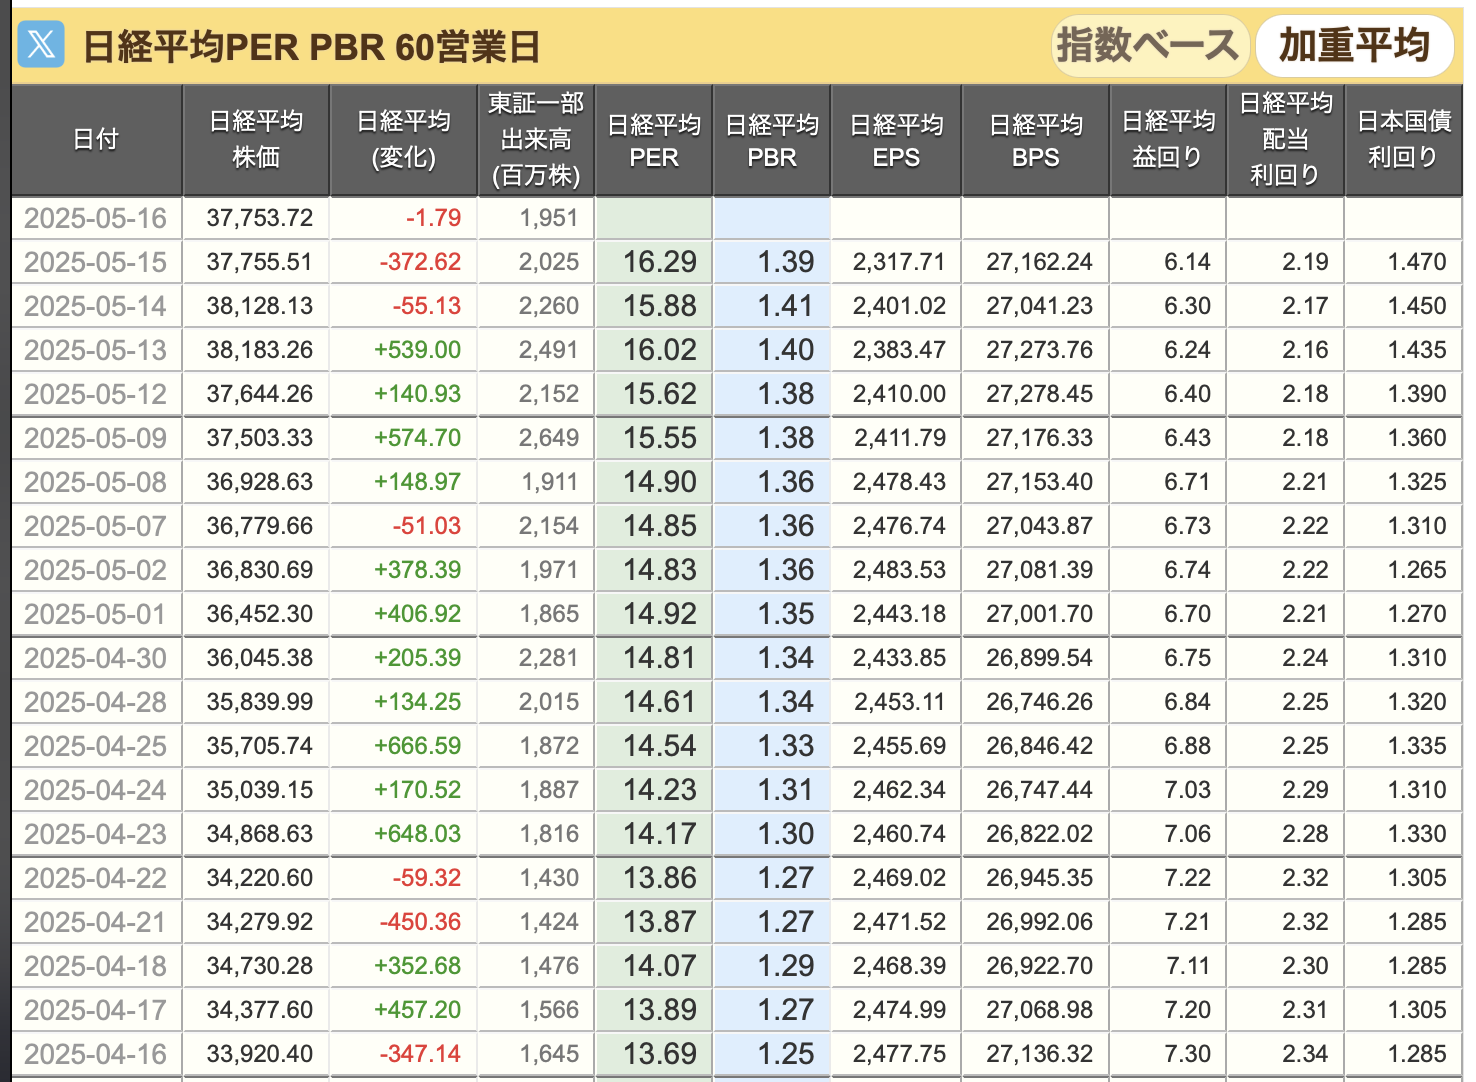Click the date cell 2025-04-30
Screen dimensions: 1476x1082
[x=95, y=658]
